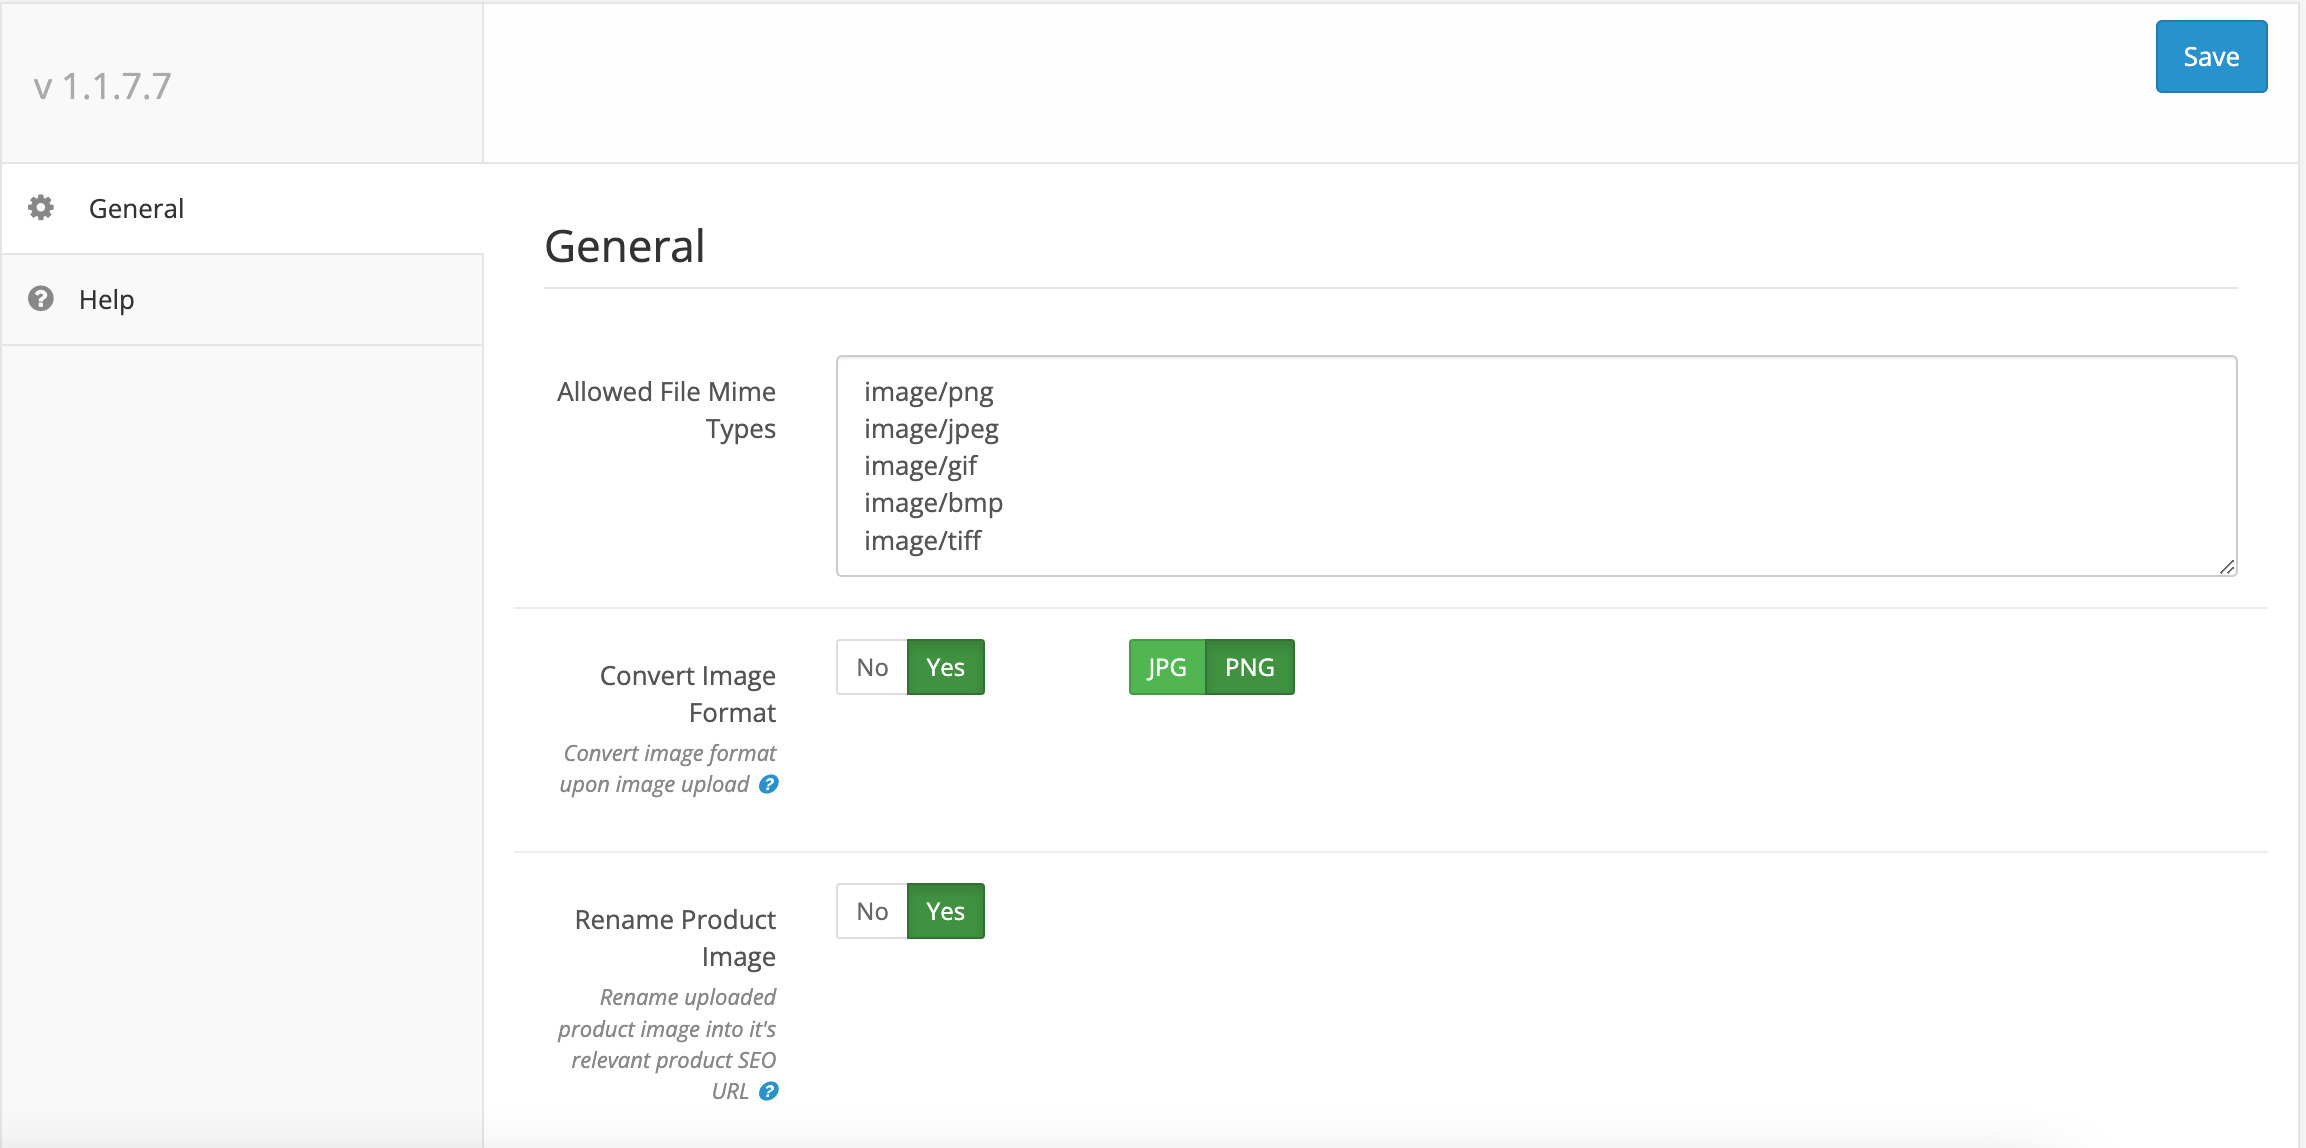Open the Convert Image Format help tooltip icon
This screenshot has height=1148, width=2306.
(x=768, y=785)
